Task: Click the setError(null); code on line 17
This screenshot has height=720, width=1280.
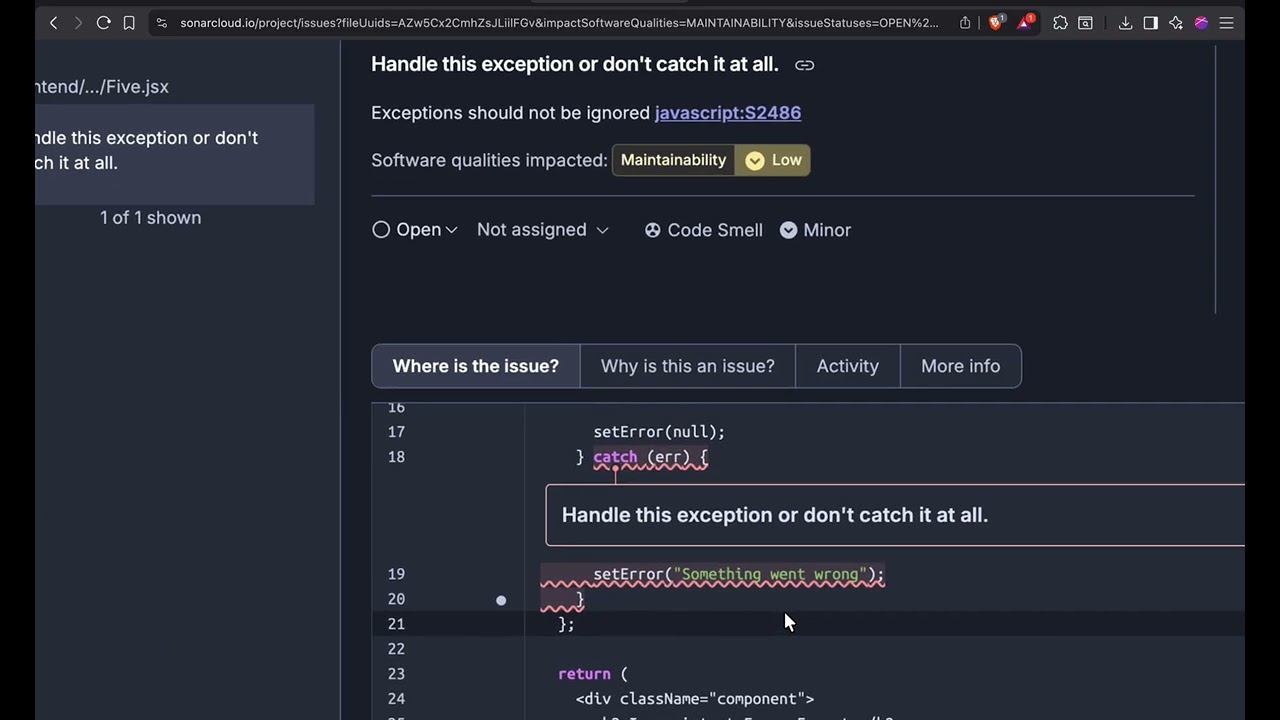Action: pyautogui.click(x=659, y=432)
